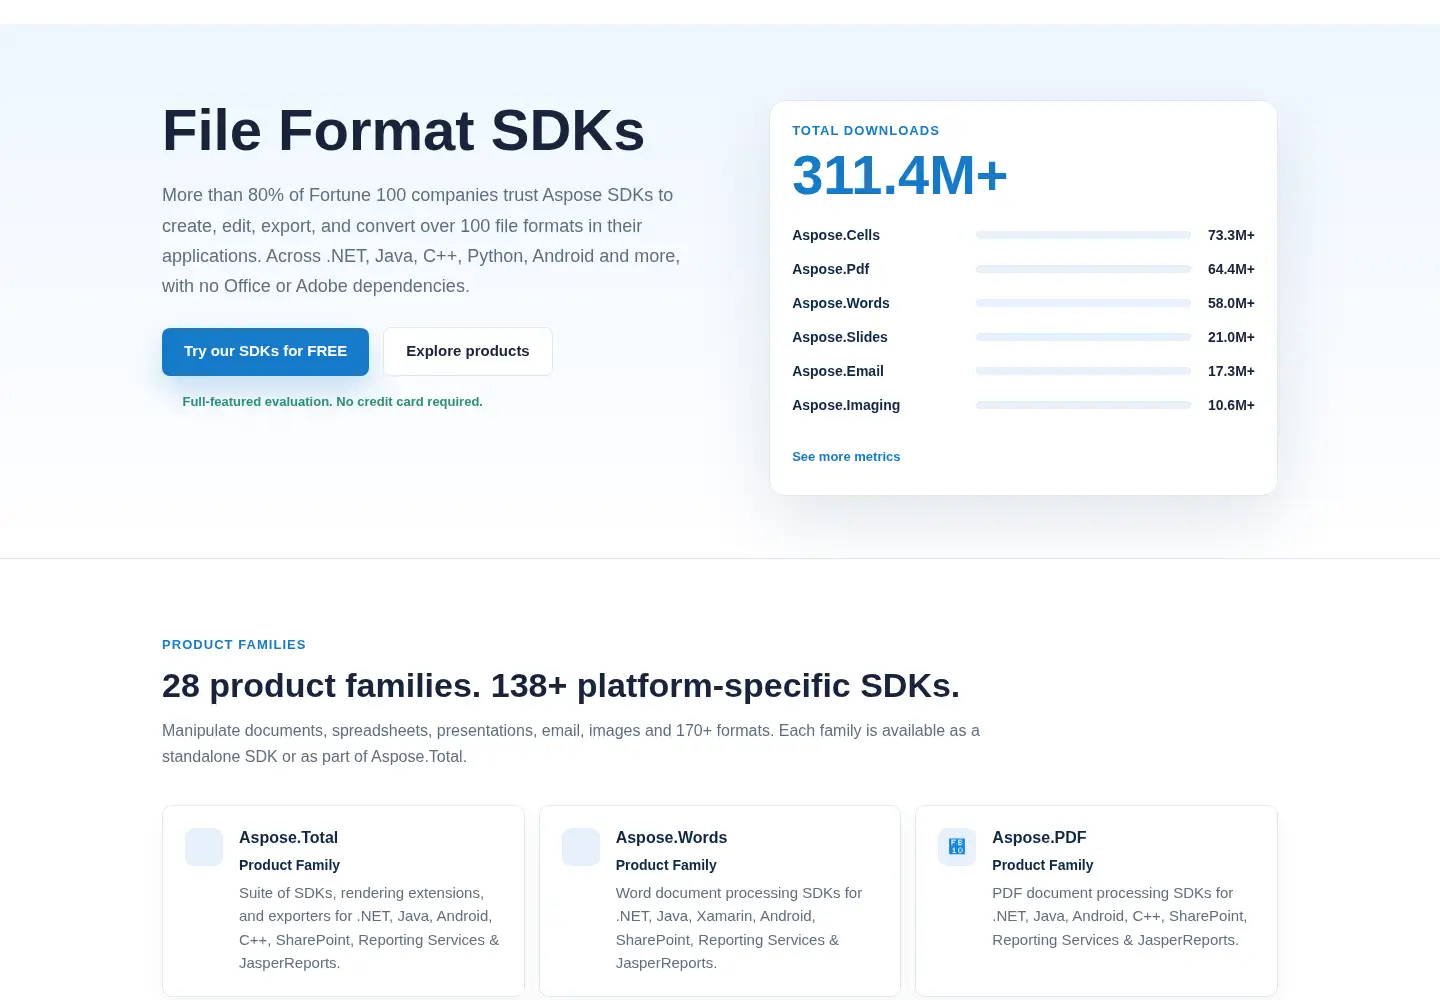This screenshot has height=1000, width=1440.
Task: Click the Aspose.Pdf downloads progress bar
Action: (1083, 269)
